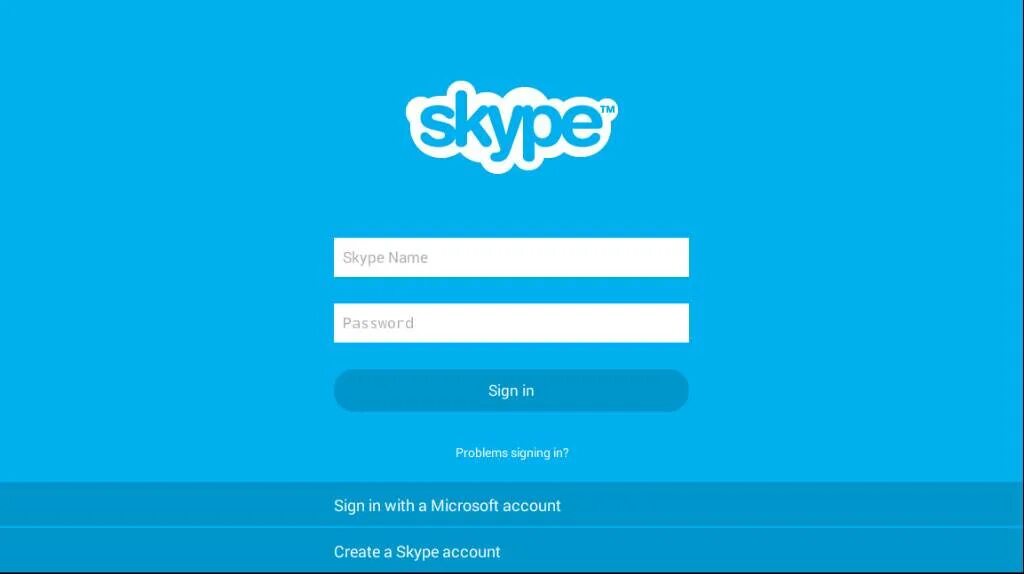Use Microsoft account sign-in option
The image size is (1024, 574).
(512, 505)
